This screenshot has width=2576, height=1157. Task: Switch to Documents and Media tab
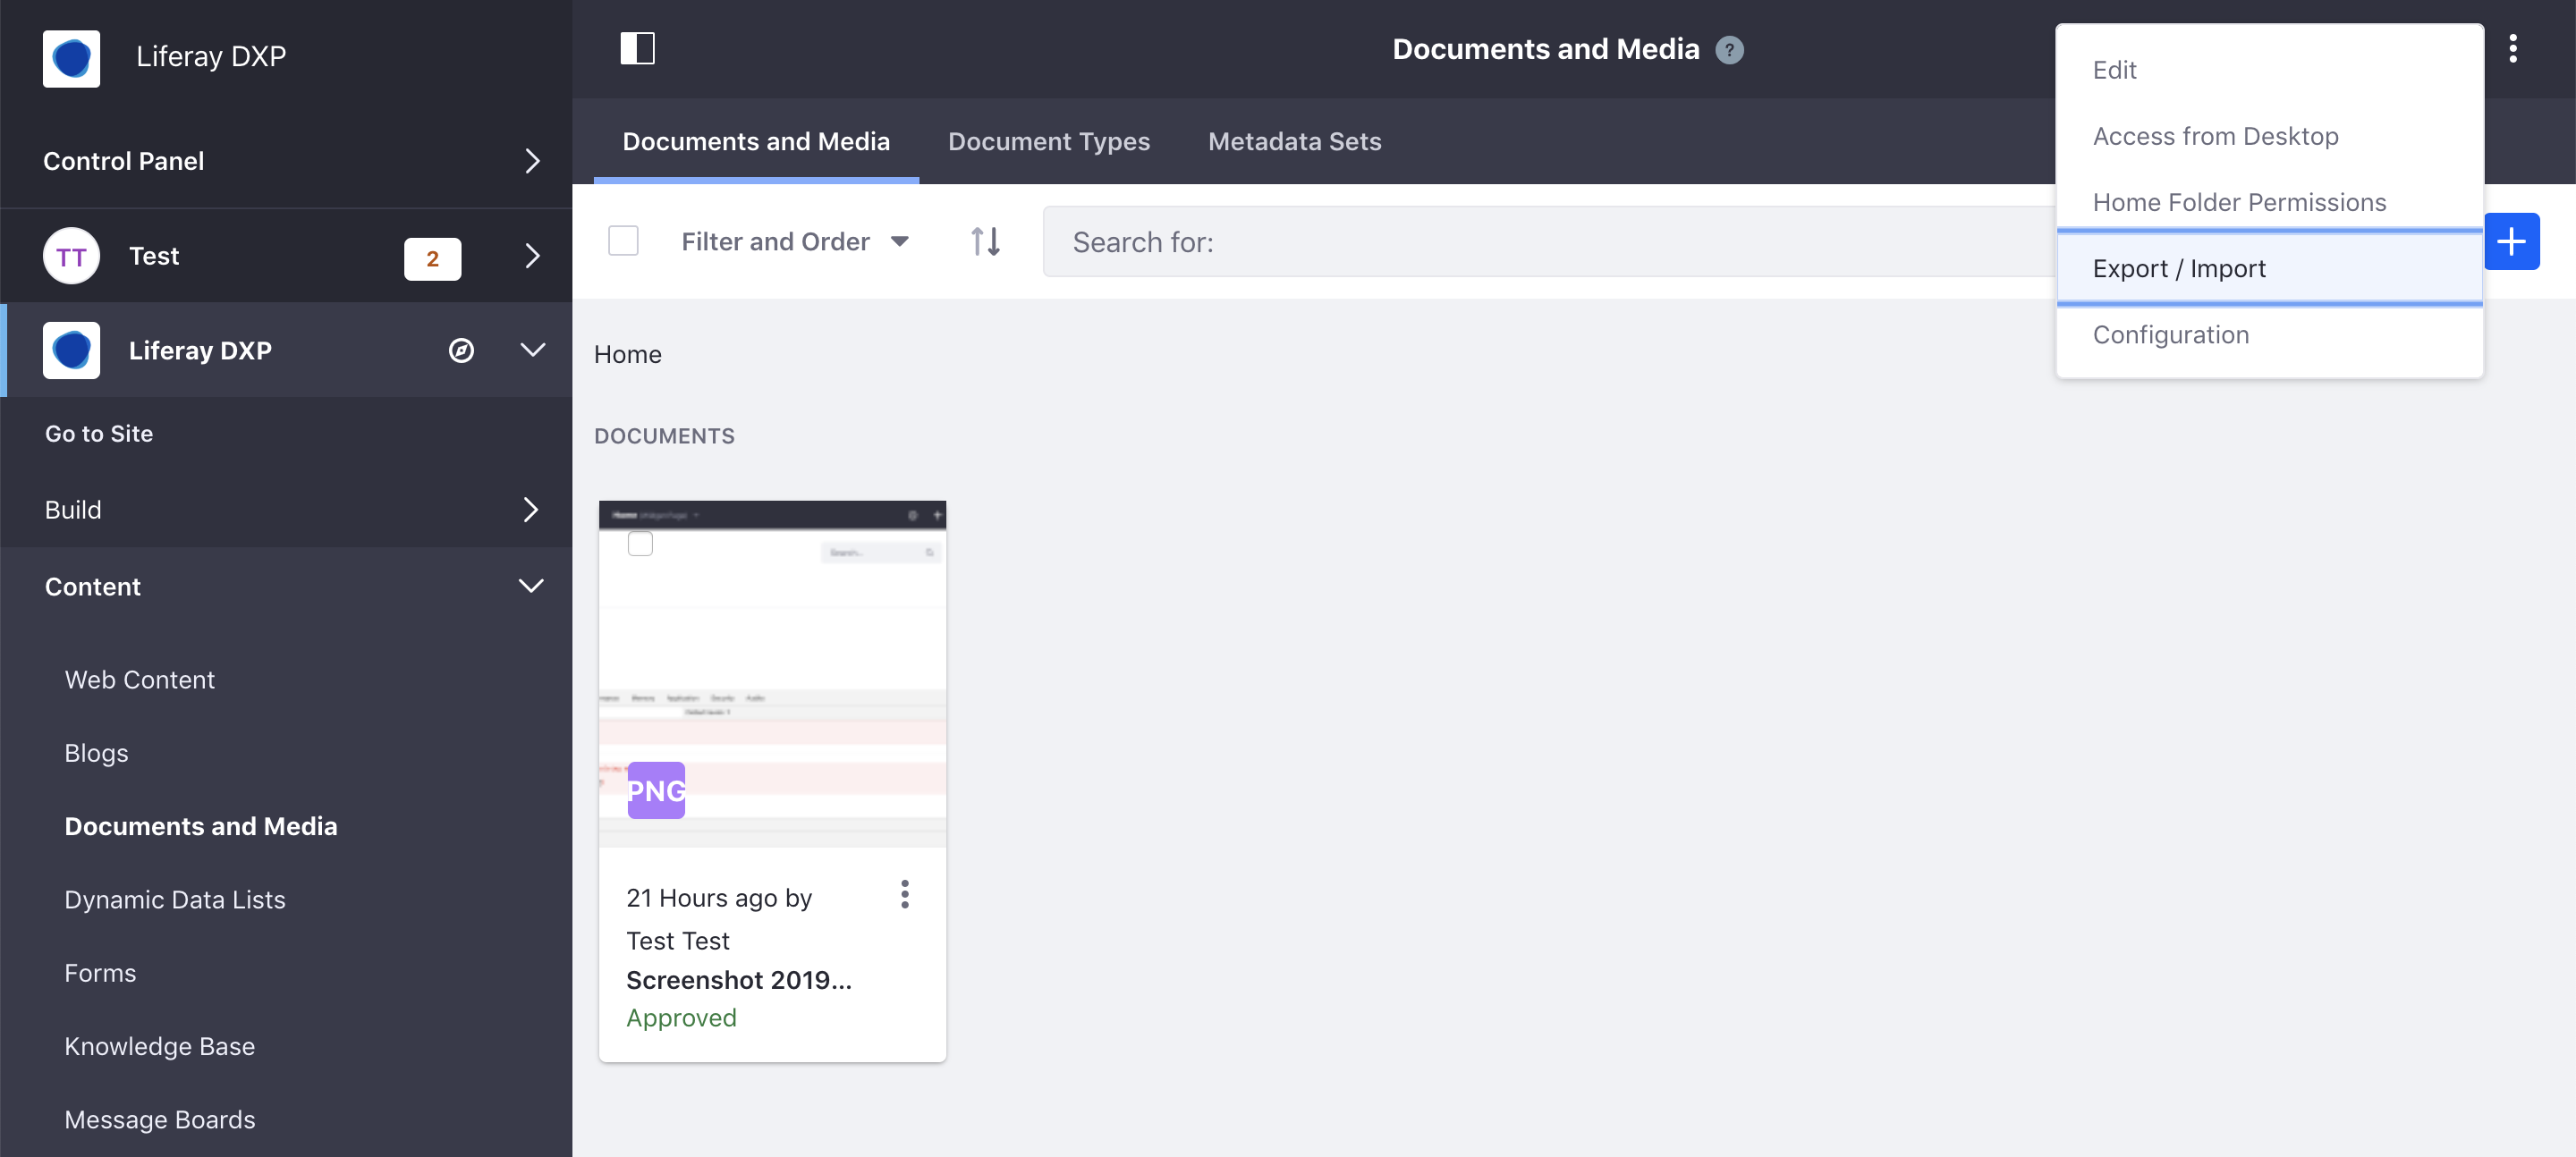[756, 142]
